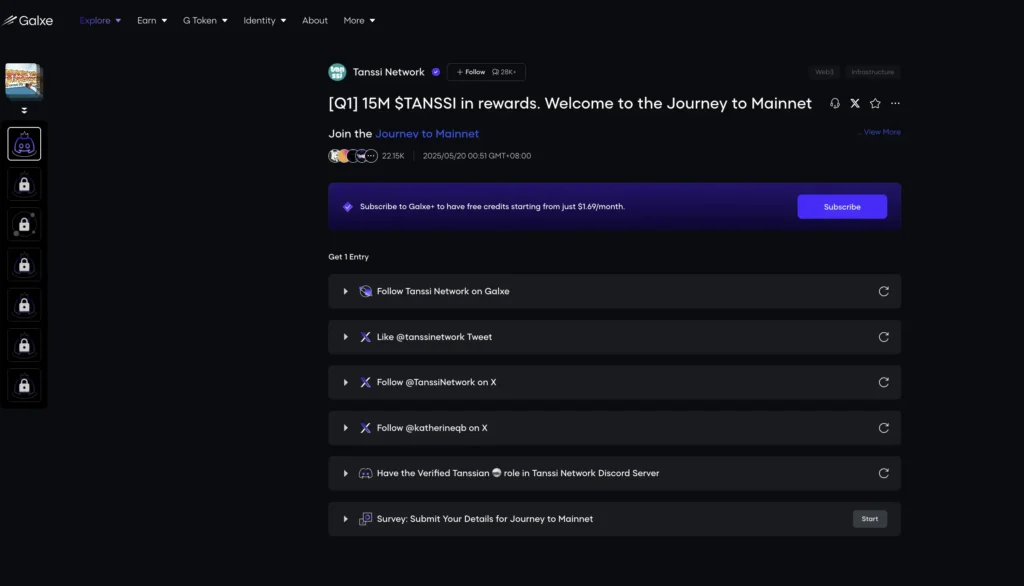Refresh the Verified Tanssian Discord role task
This screenshot has width=1024, height=586.
[884, 473]
